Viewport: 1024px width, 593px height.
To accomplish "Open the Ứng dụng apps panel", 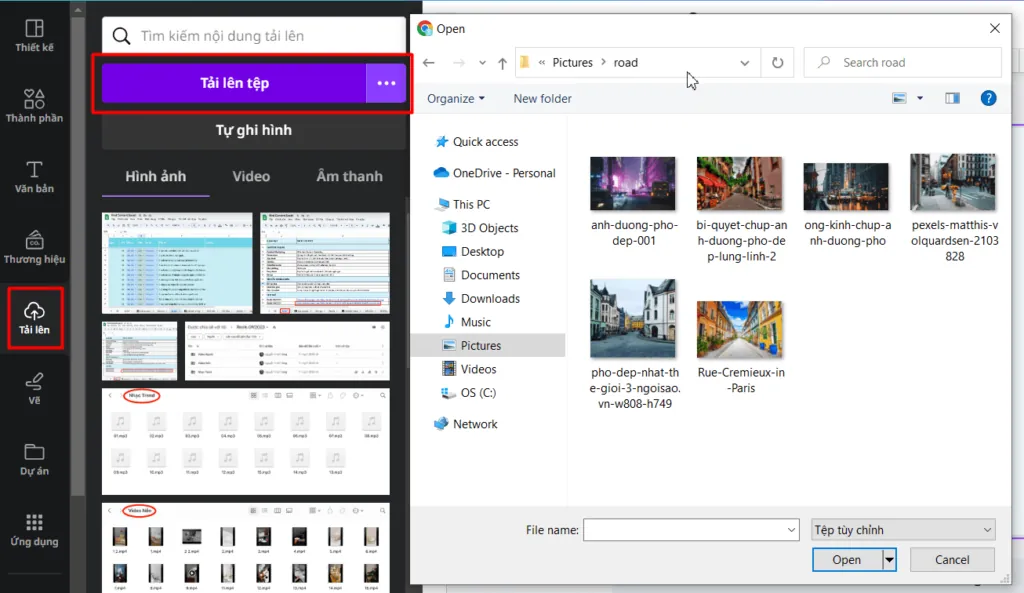I will [x=34, y=530].
